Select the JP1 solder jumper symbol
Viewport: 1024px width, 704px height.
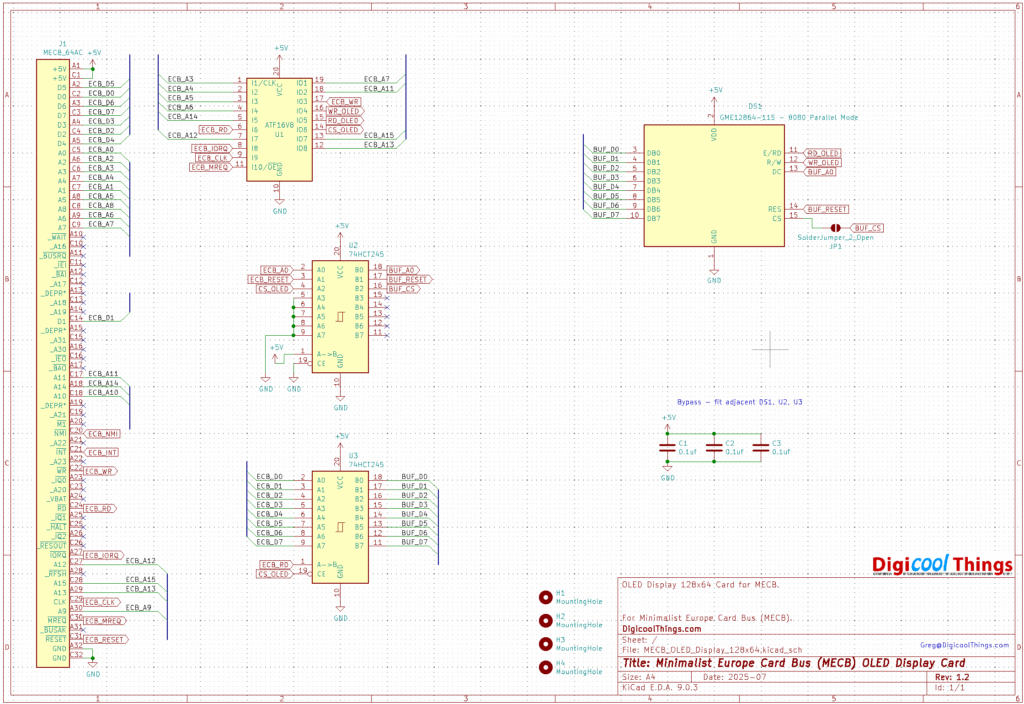(x=833, y=228)
